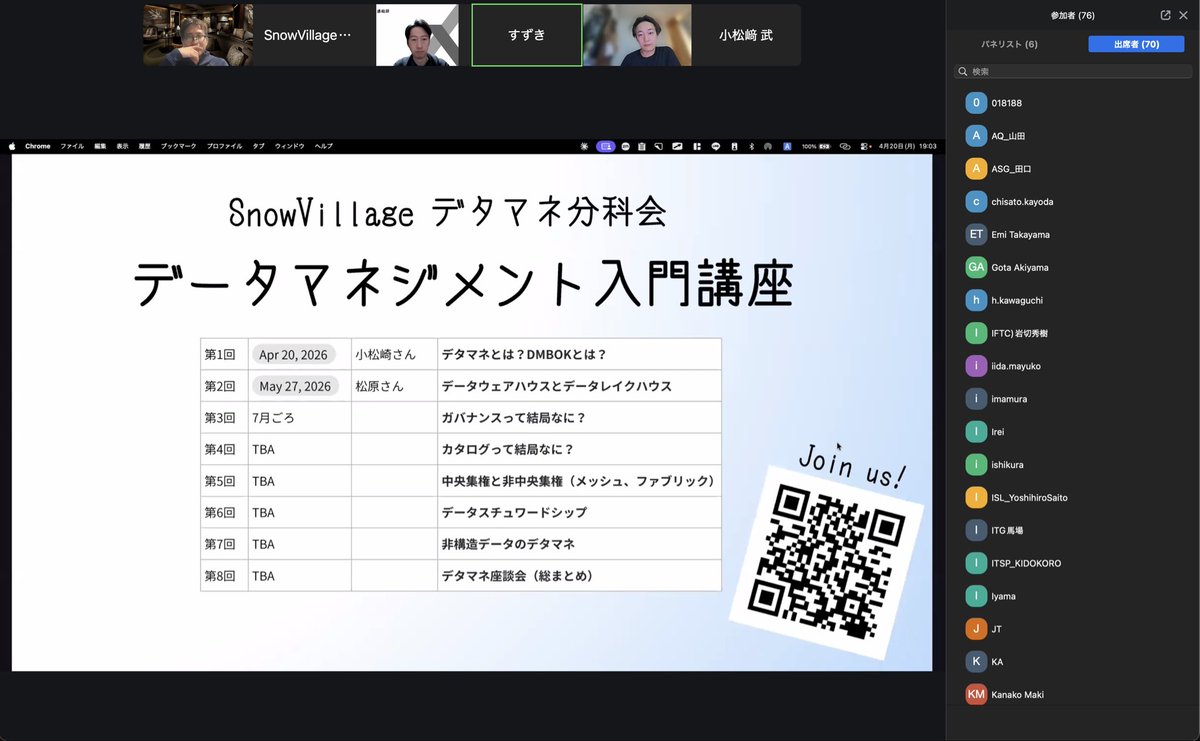Click the pop-out icon on the participants panel

click(1162, 15)
